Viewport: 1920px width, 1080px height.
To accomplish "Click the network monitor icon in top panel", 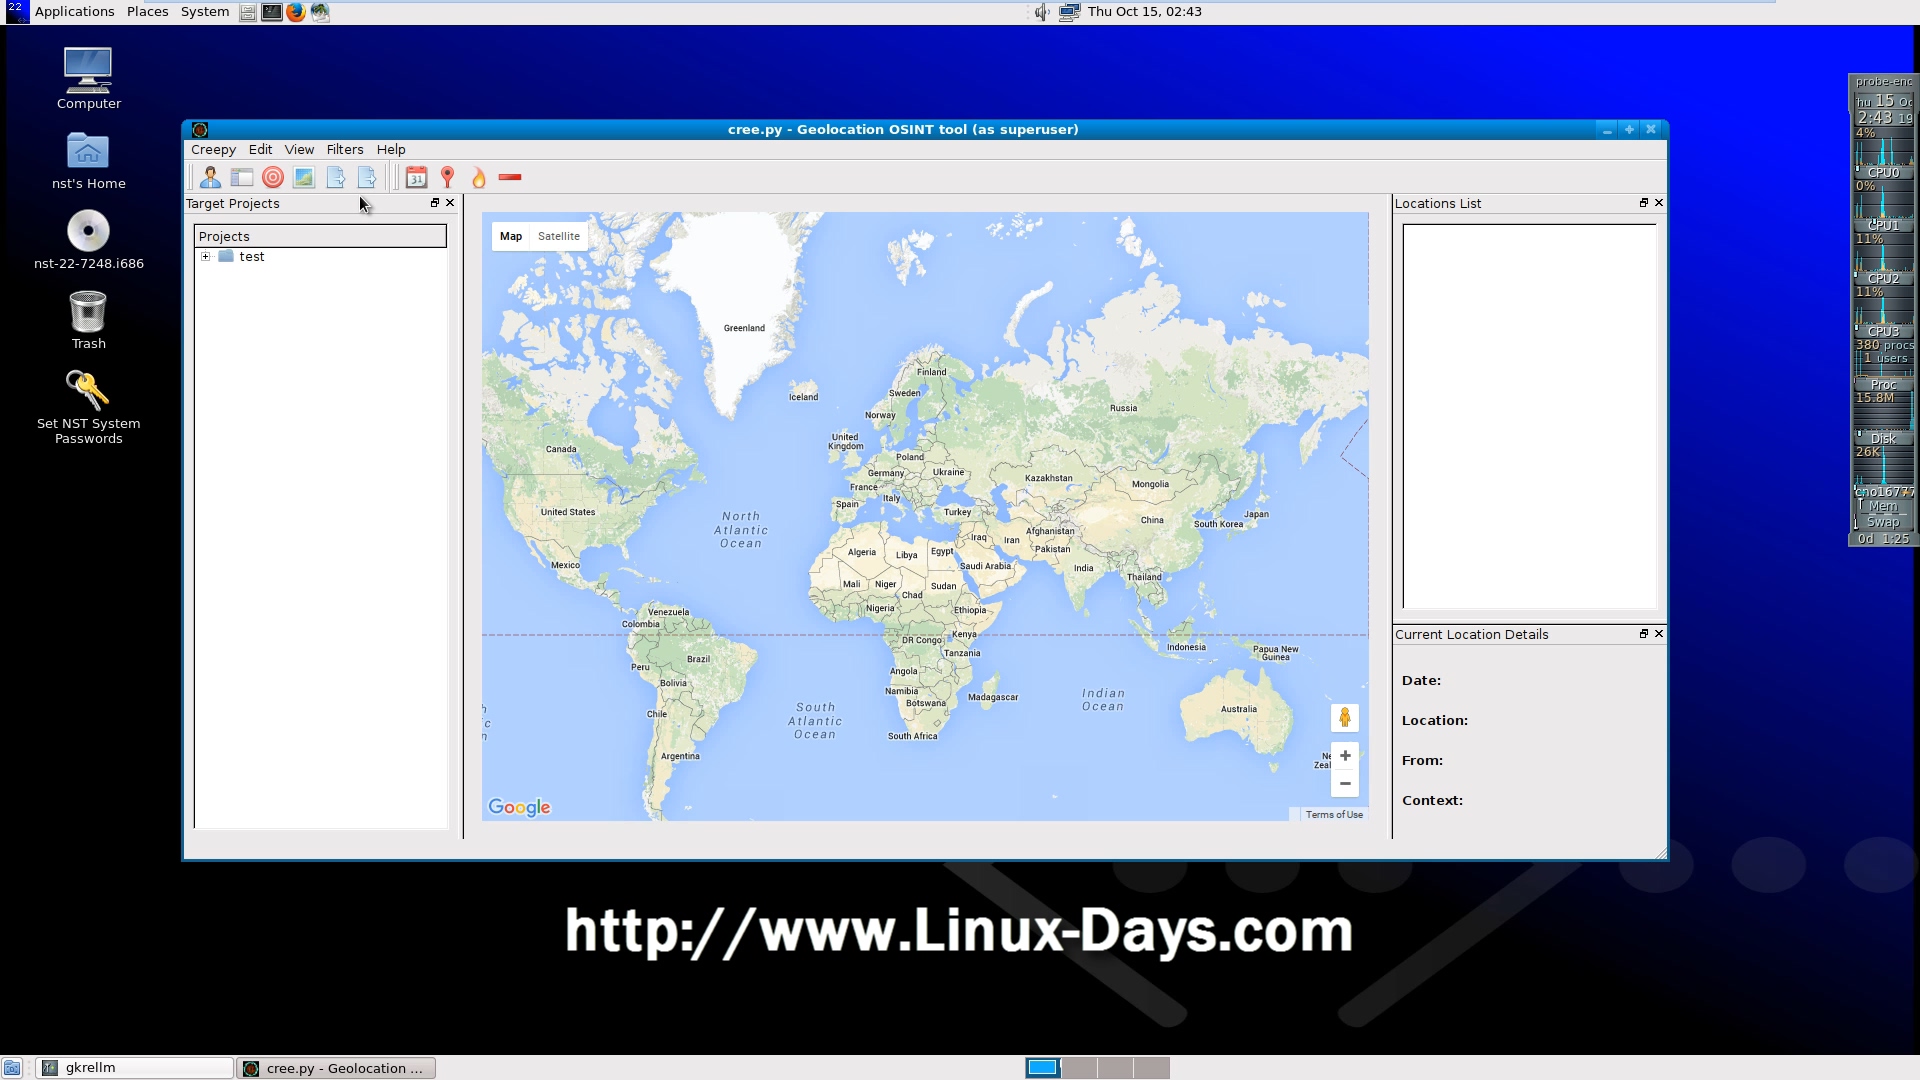I will (1069, 12).
